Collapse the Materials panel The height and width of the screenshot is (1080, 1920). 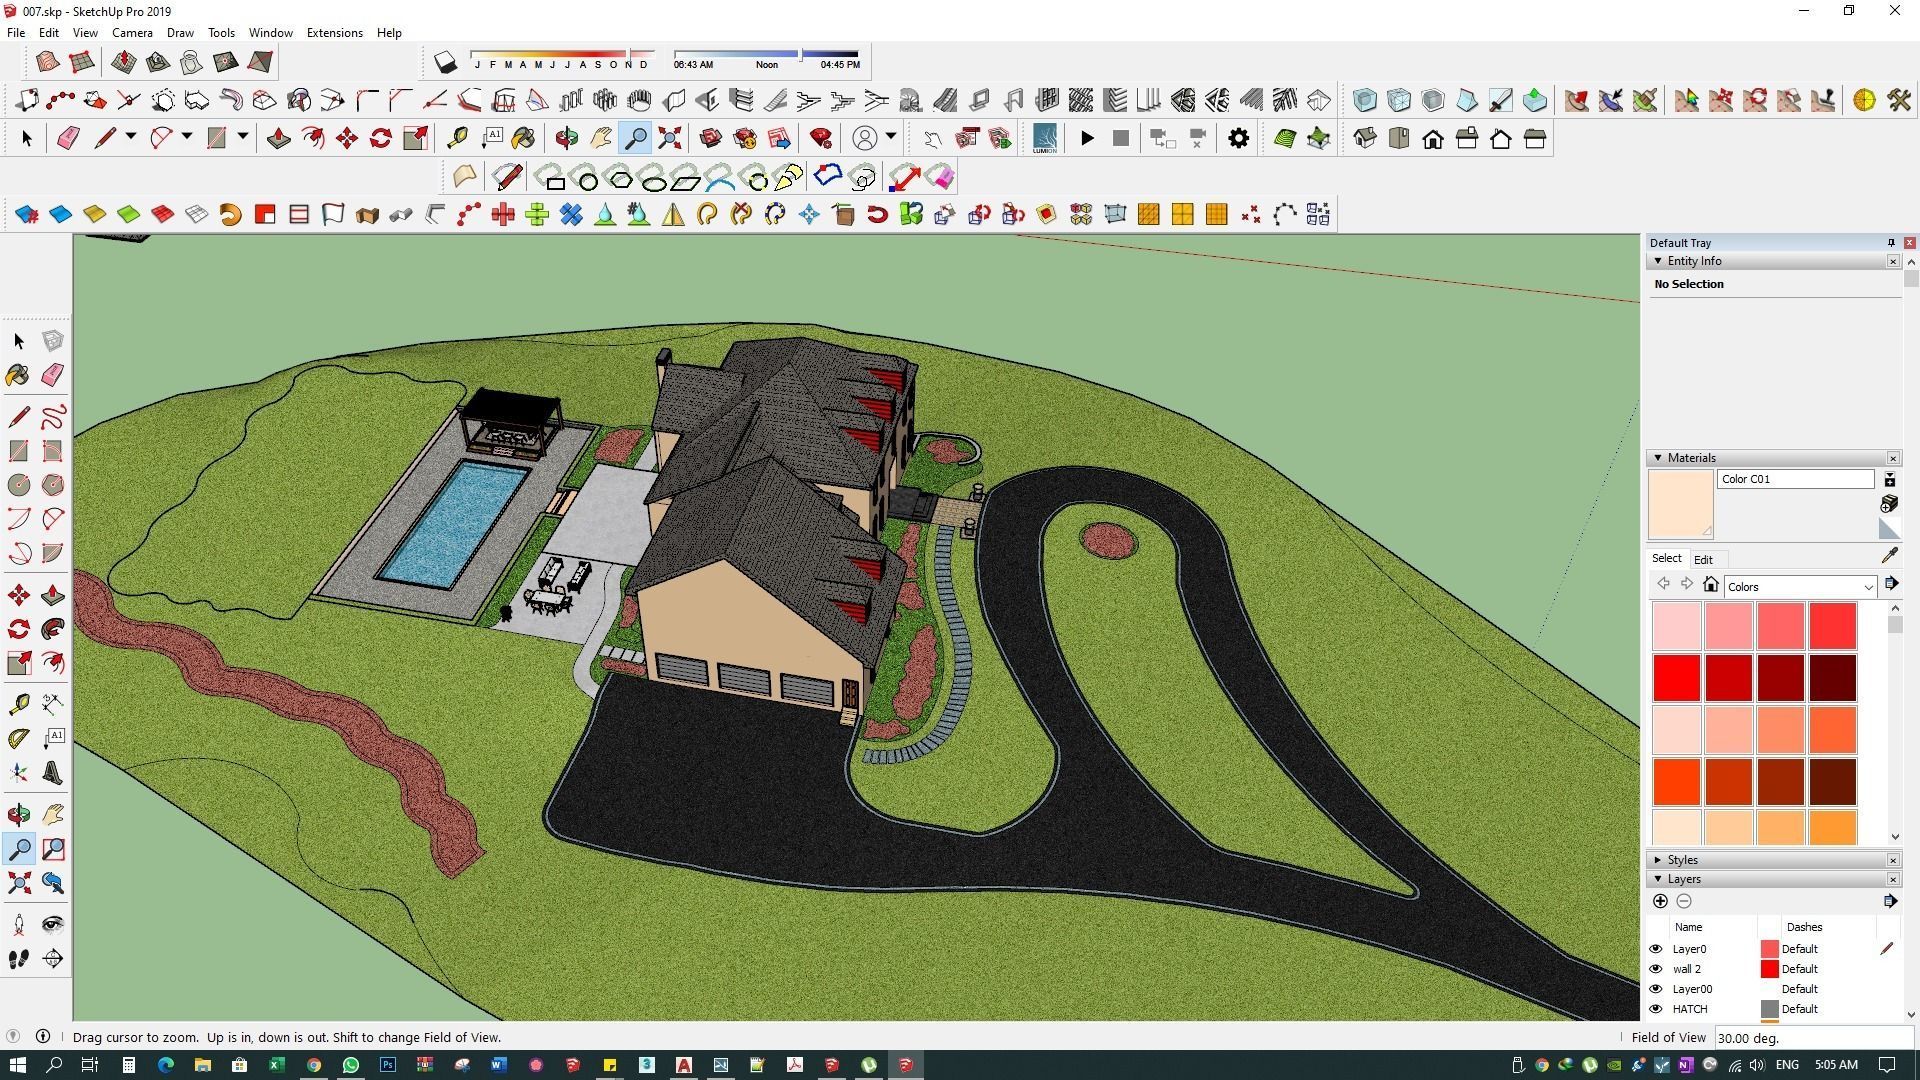[1658, 458]
